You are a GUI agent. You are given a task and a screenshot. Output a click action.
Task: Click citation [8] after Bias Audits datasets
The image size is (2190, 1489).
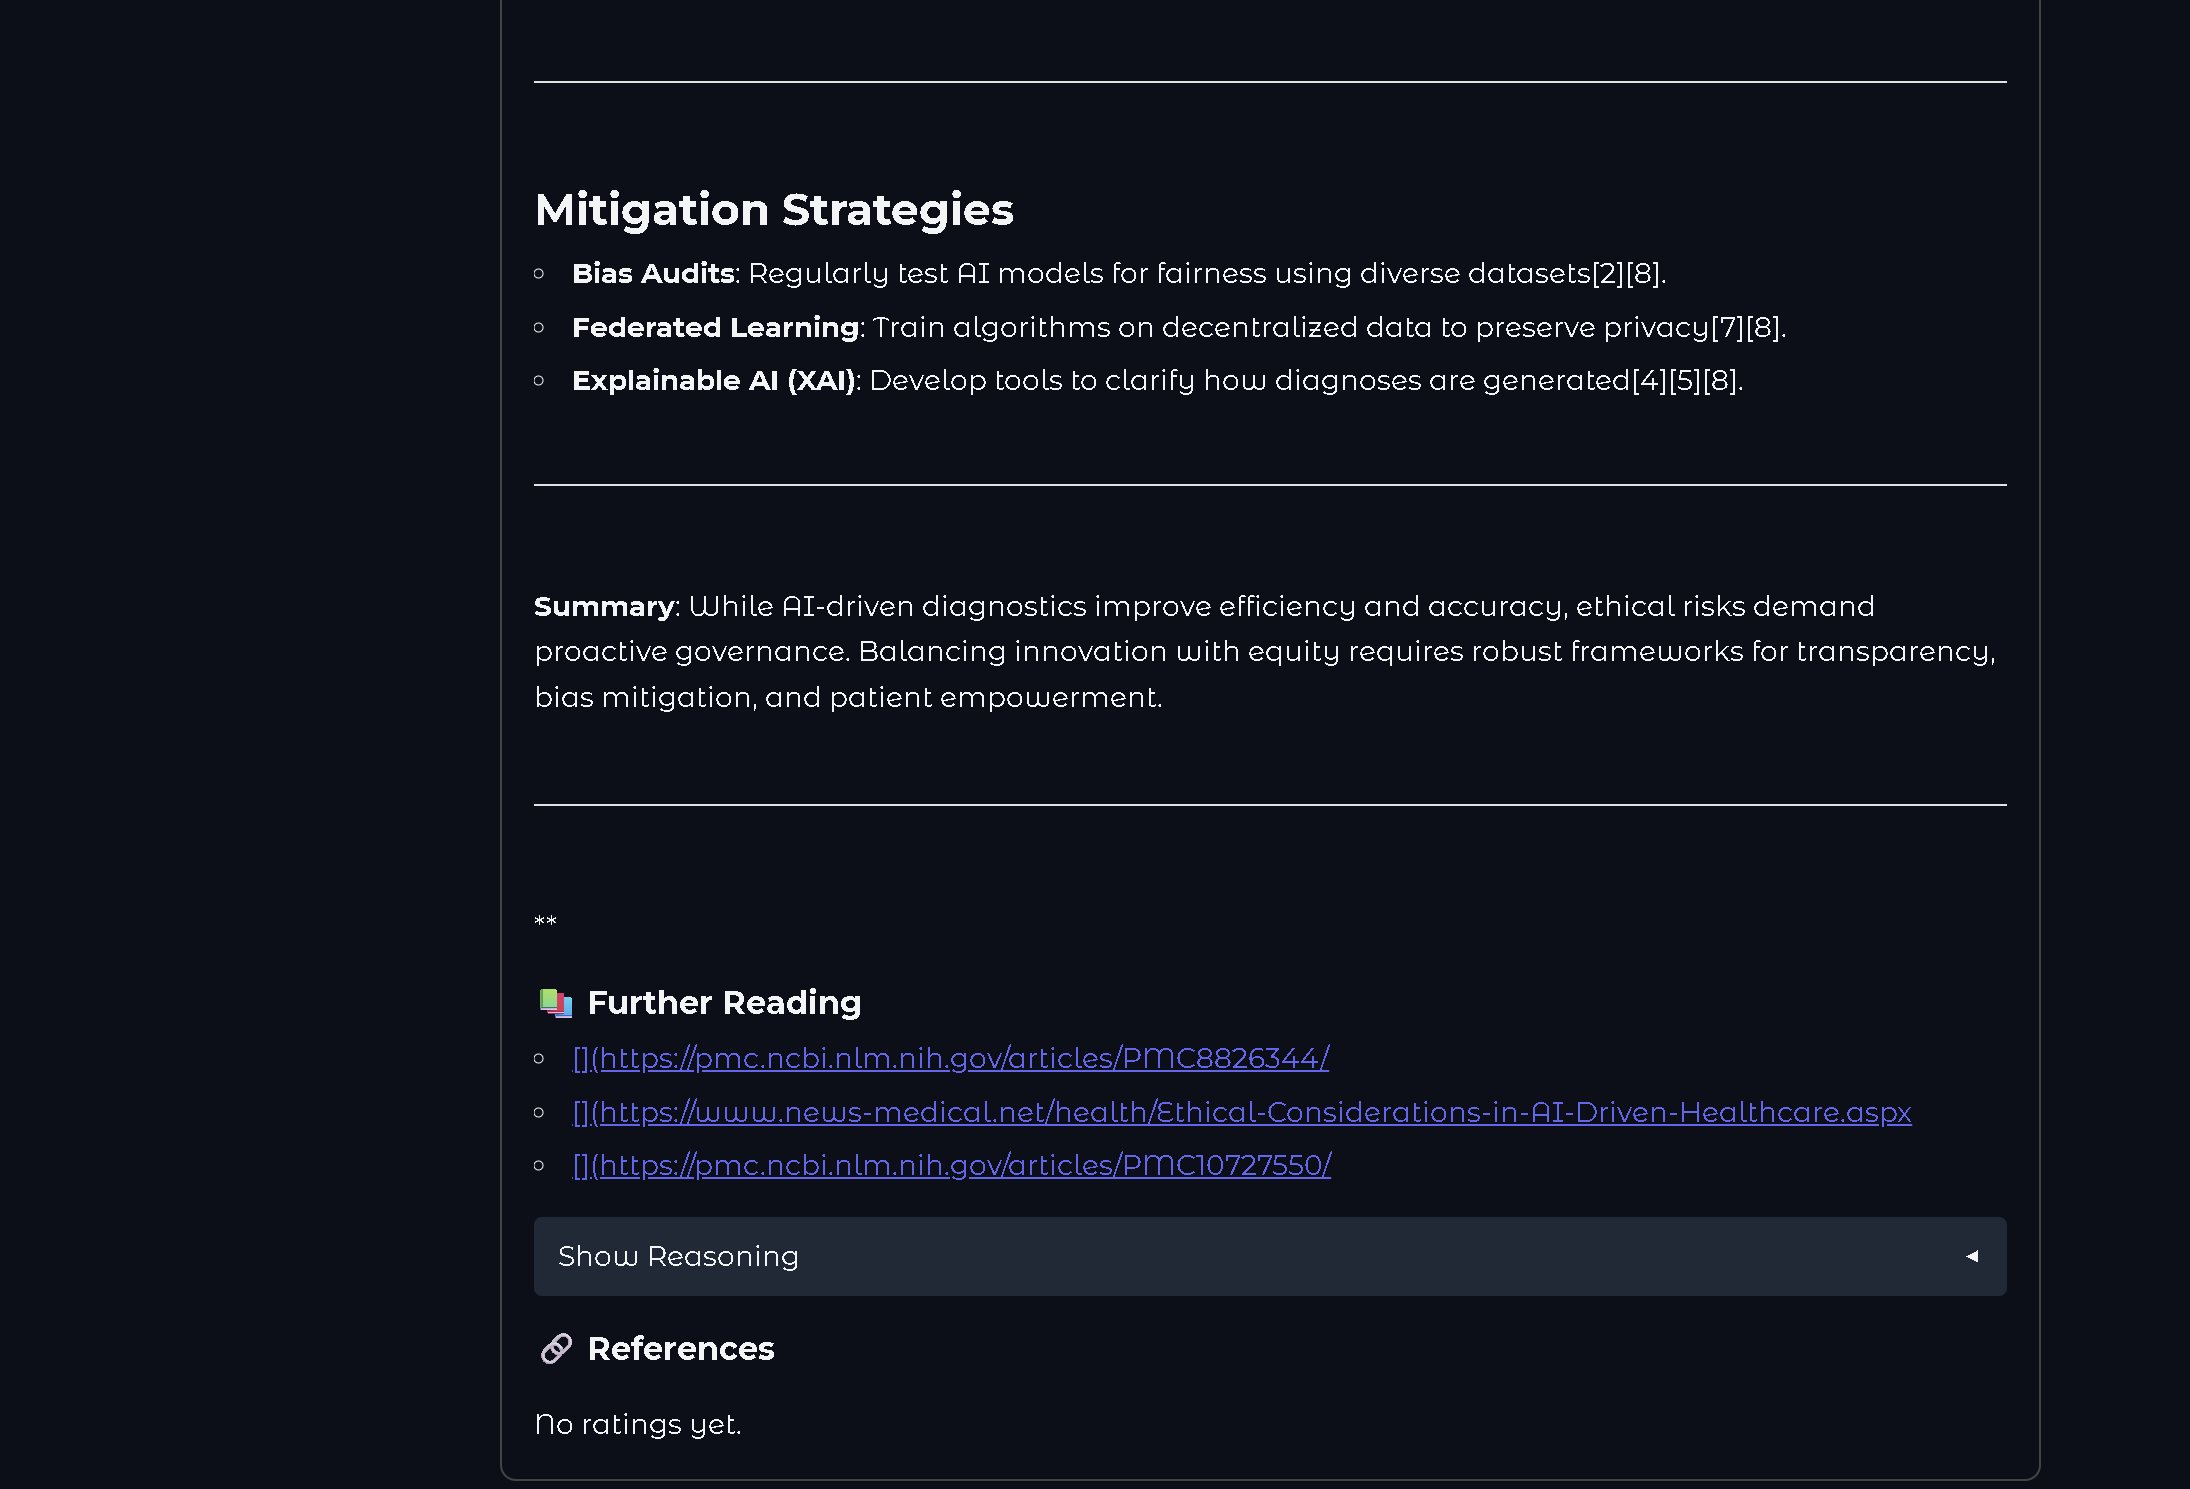point(1643,274)
